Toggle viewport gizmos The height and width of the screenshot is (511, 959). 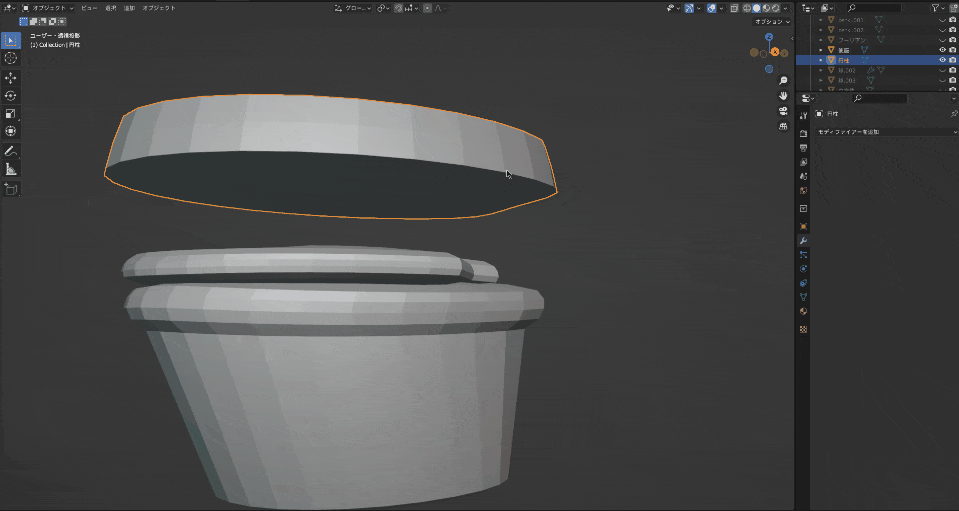click(689, 8)
